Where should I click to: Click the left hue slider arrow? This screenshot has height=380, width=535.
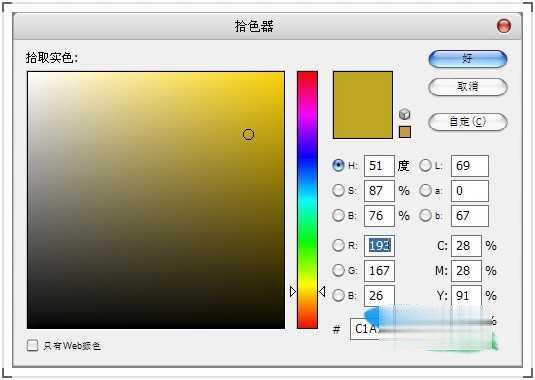293,292
